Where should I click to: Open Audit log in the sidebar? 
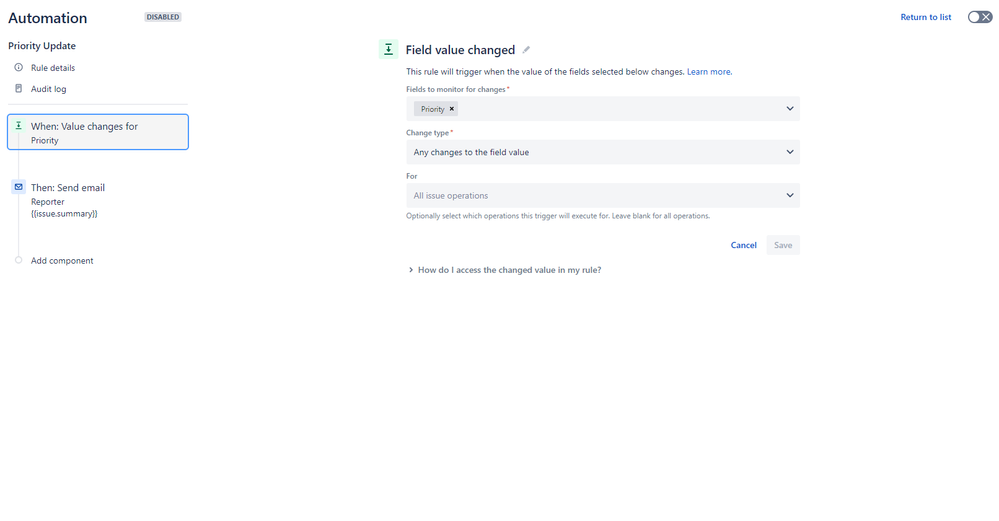[x=48, y=89]
